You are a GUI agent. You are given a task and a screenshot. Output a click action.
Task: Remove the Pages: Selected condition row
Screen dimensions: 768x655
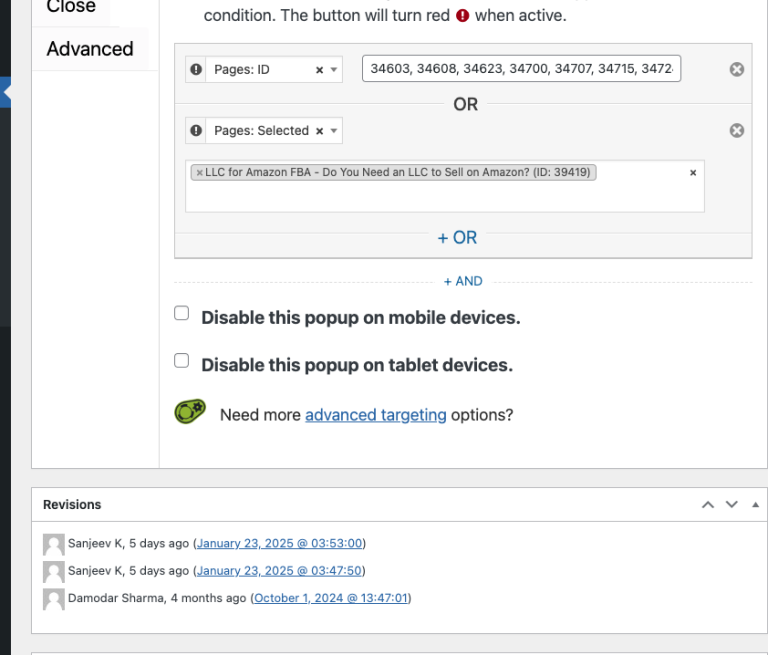coord(737,131)
